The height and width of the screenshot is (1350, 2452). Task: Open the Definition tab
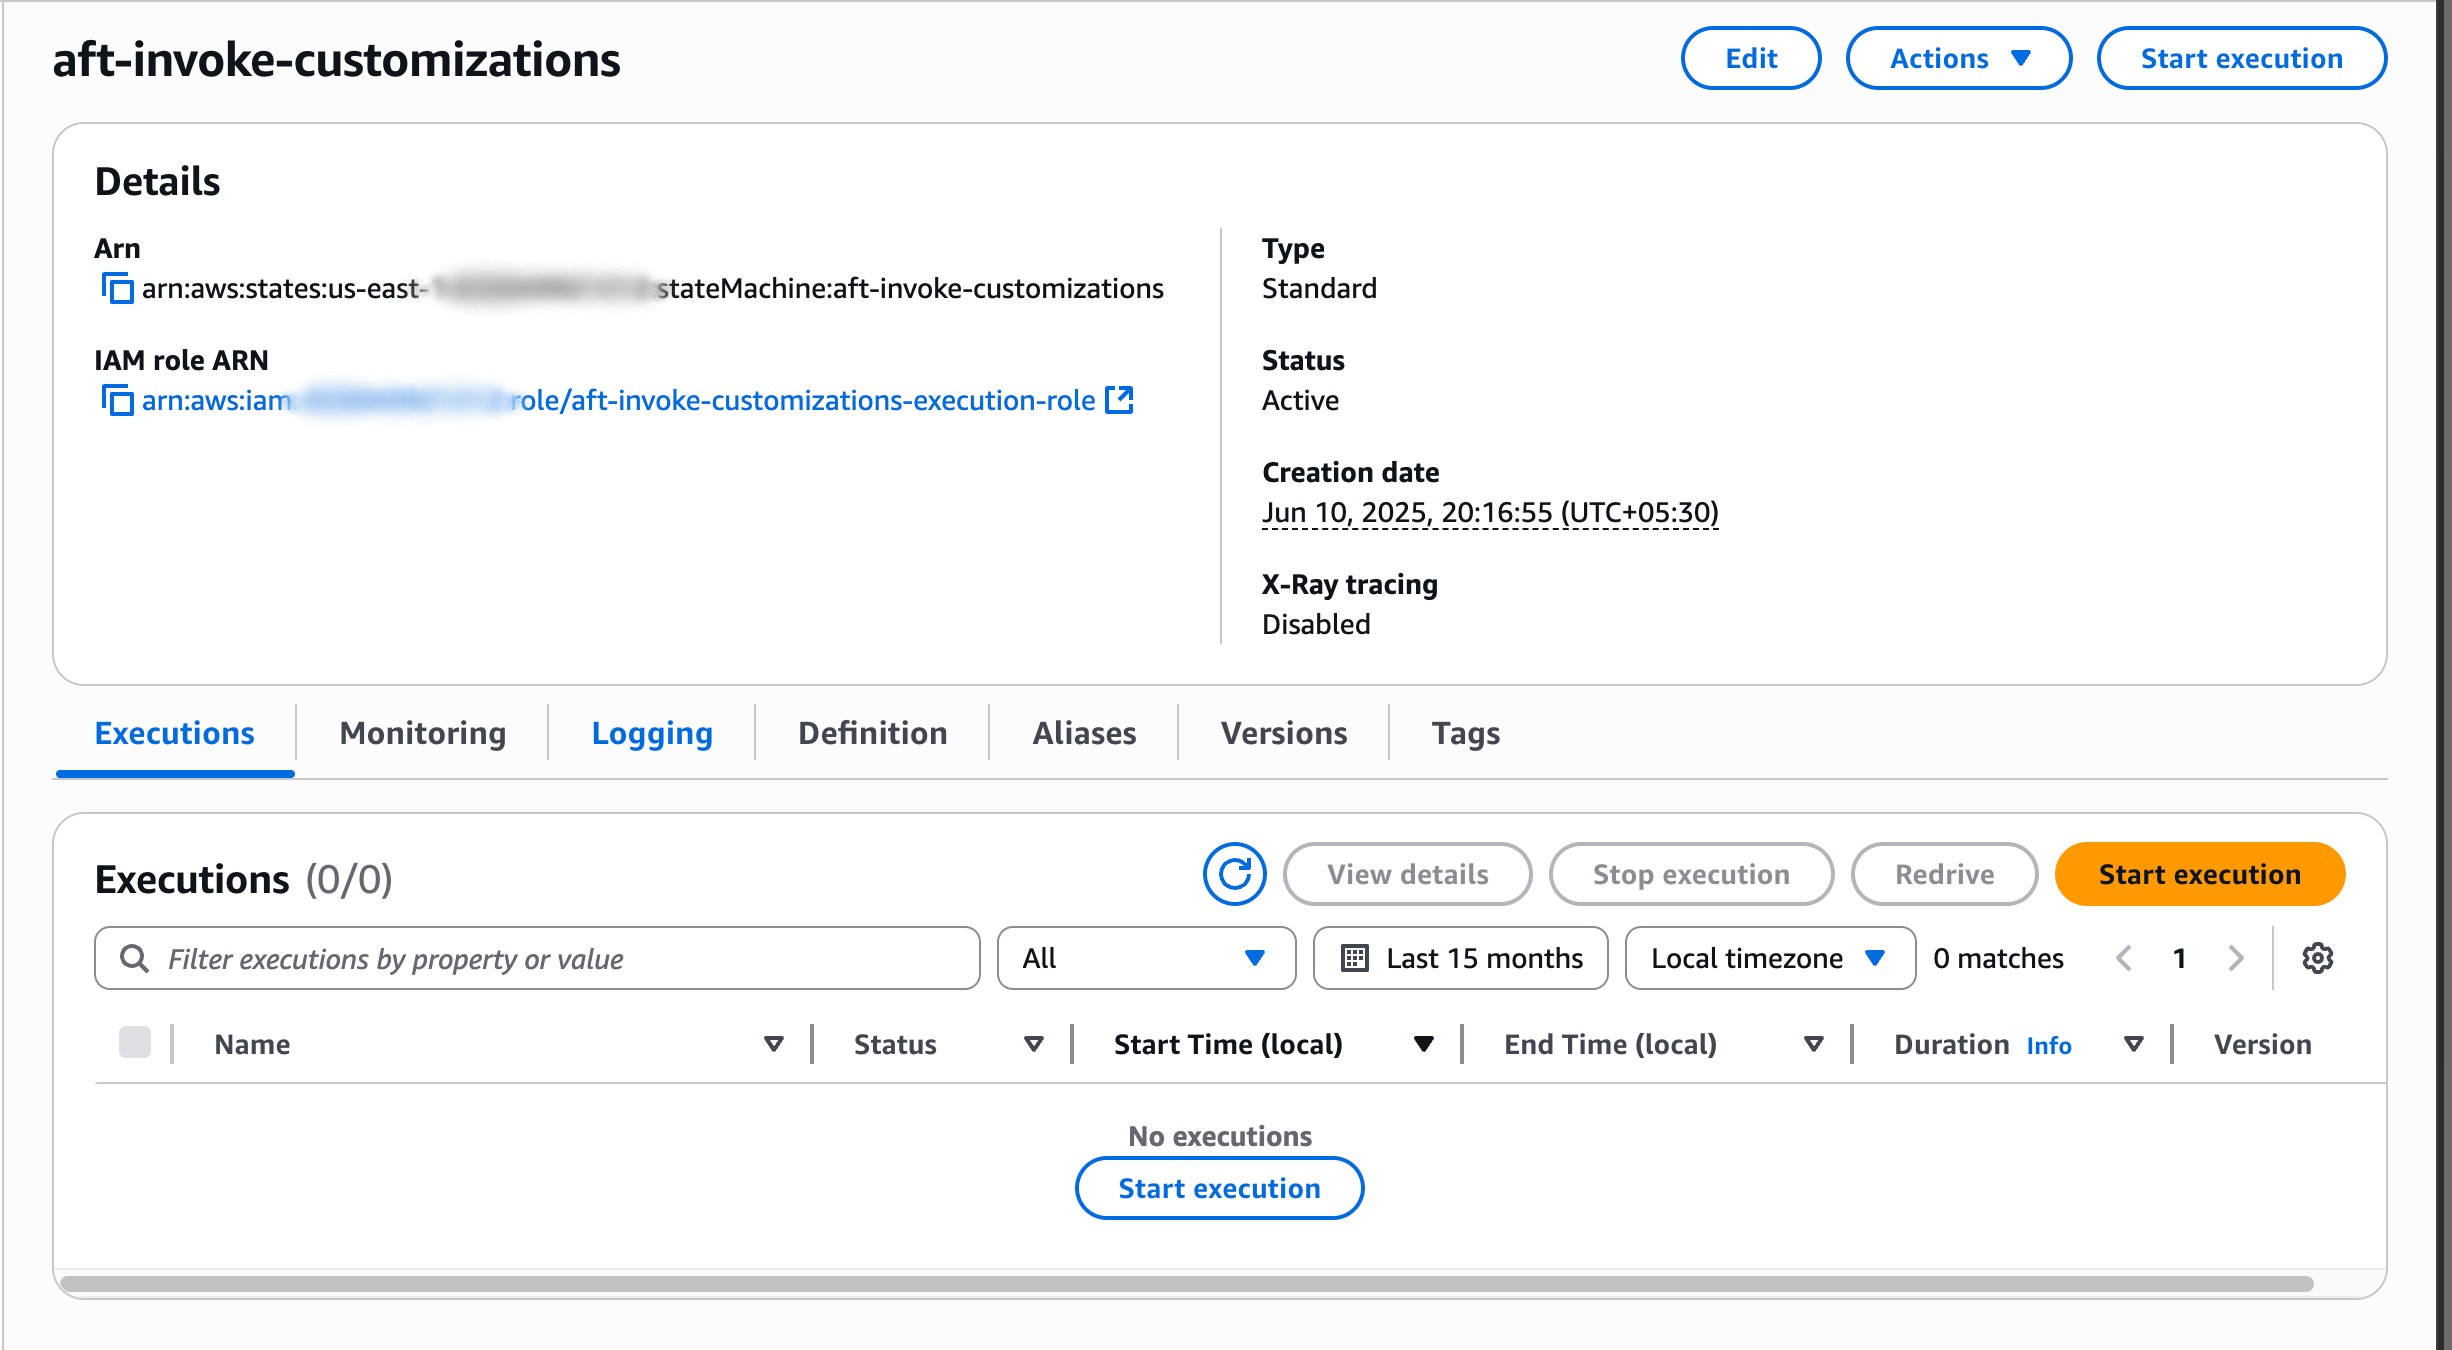point(872,733)
